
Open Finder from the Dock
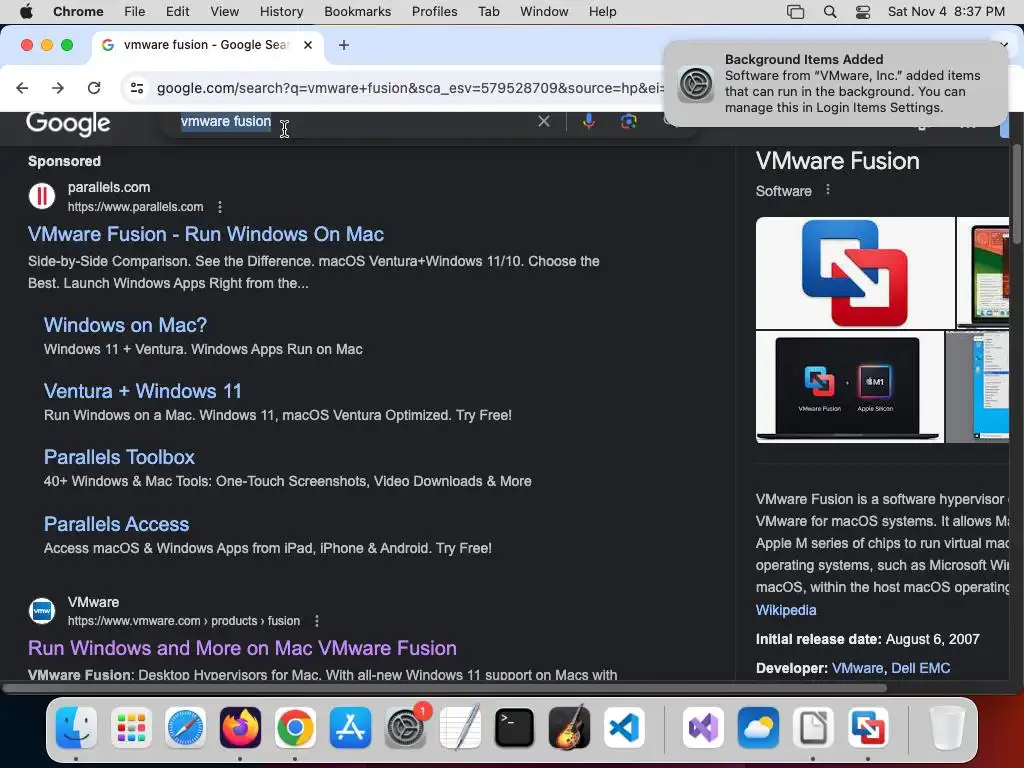point(76,727)
